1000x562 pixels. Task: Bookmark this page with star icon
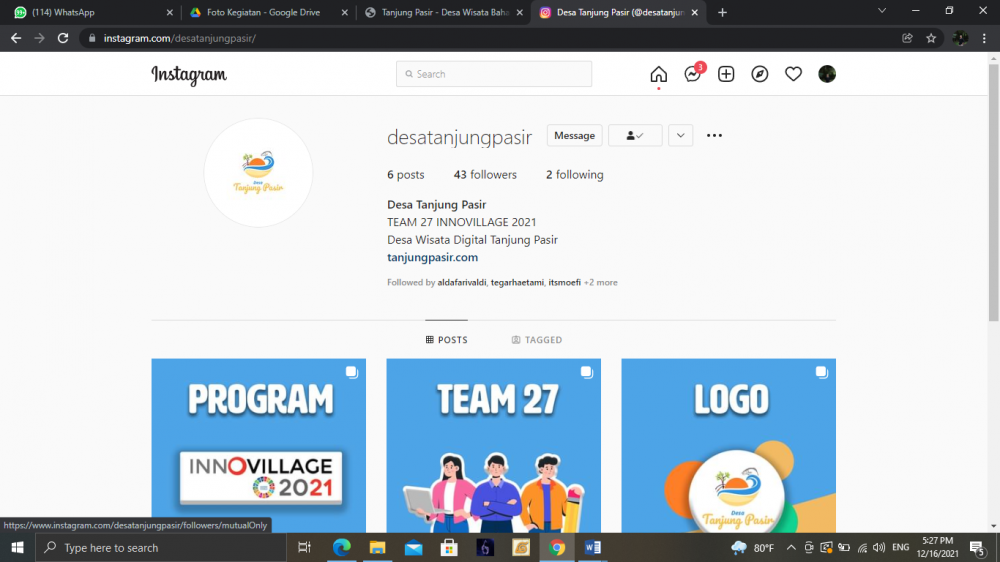click(931, 38)
